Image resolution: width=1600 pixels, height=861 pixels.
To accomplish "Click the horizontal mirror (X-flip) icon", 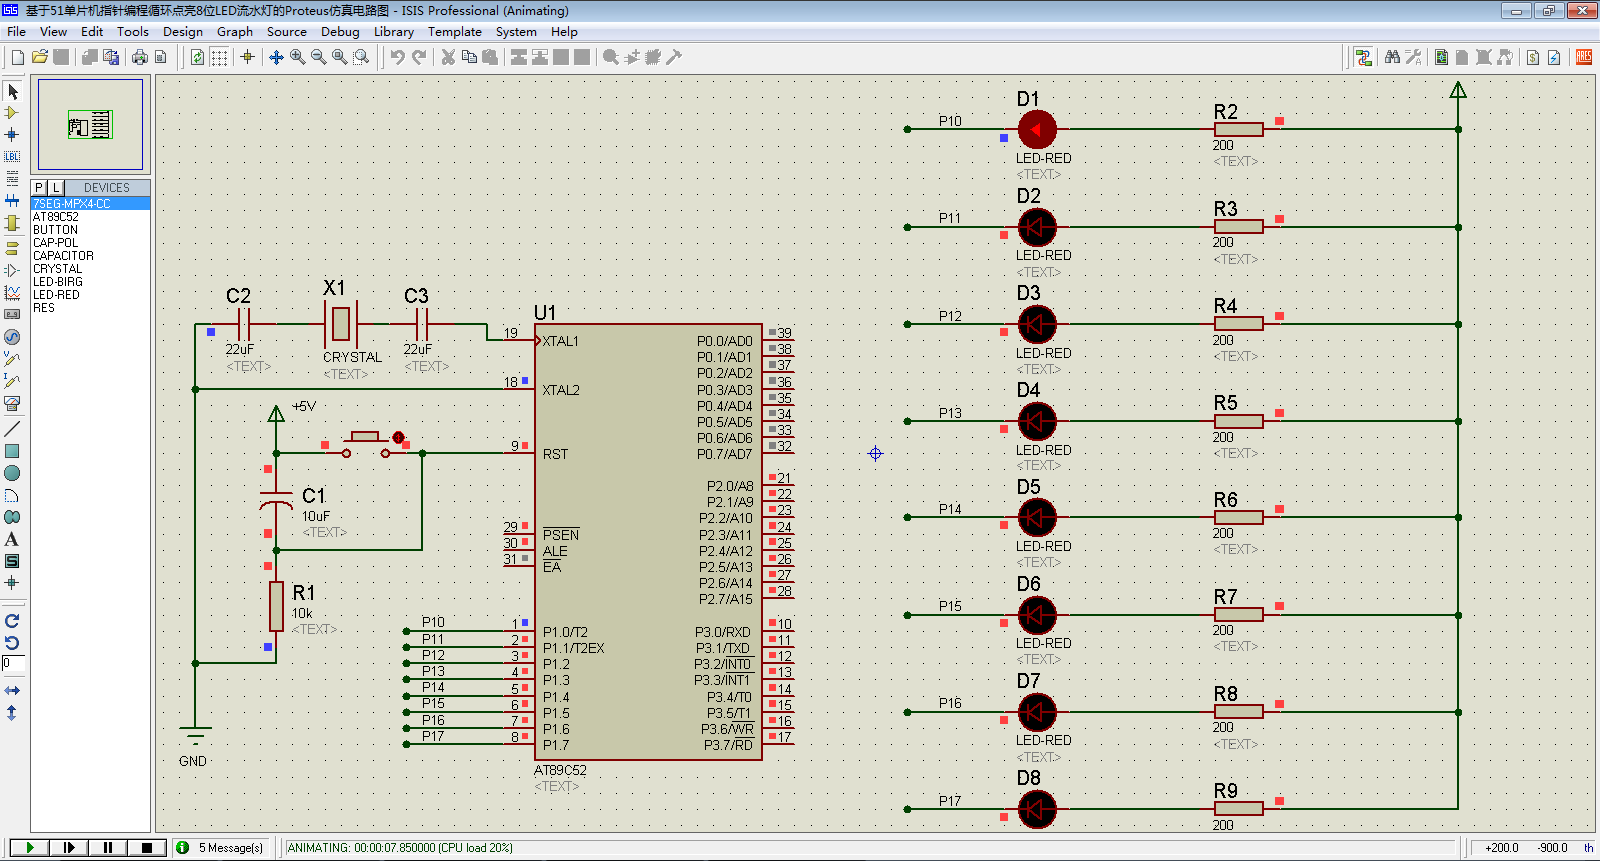I will pos(12,691).
